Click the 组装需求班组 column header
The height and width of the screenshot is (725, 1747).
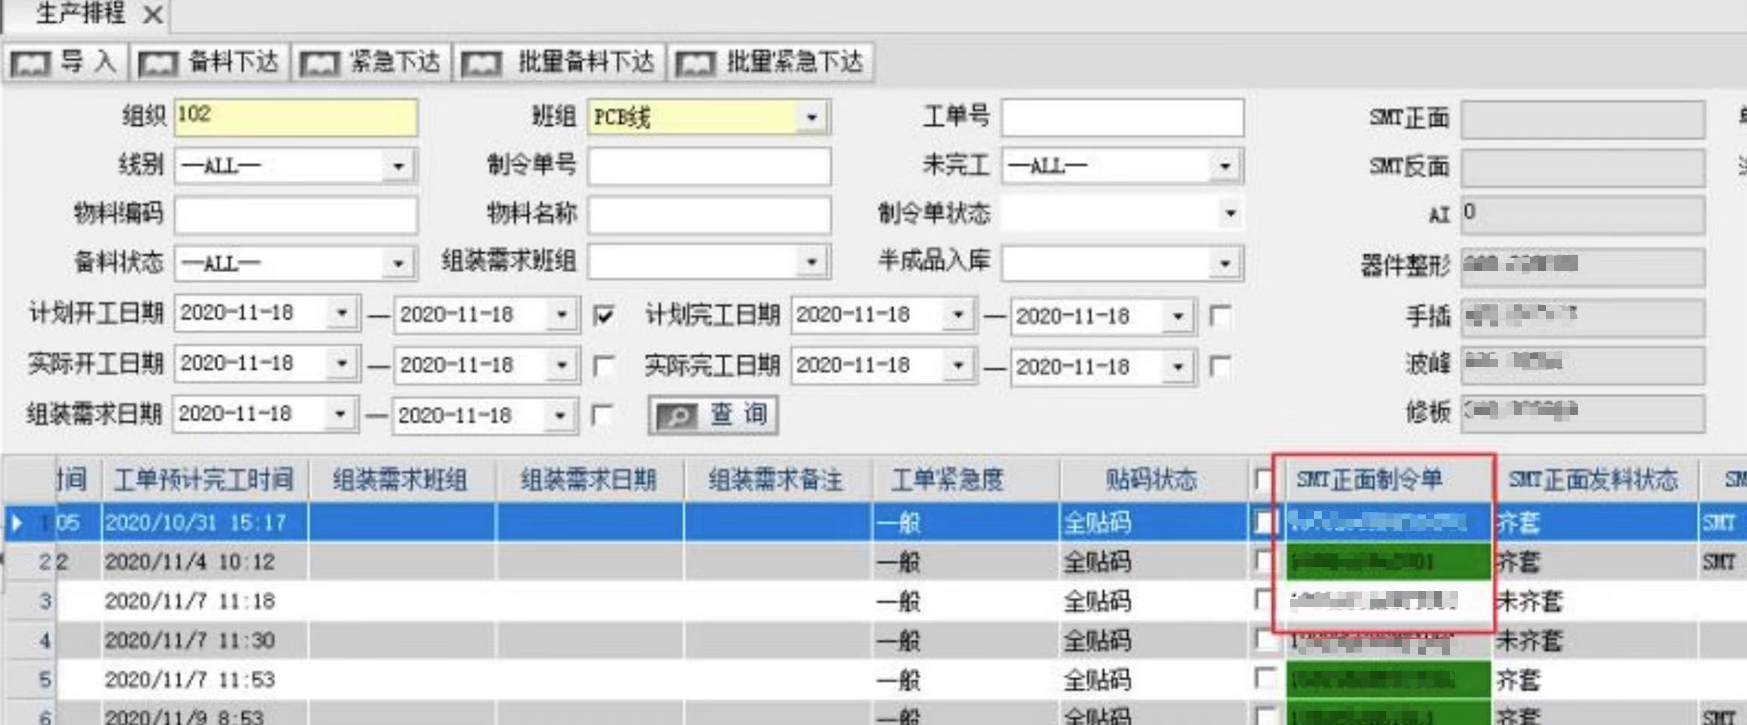click(x=401, y=480)
